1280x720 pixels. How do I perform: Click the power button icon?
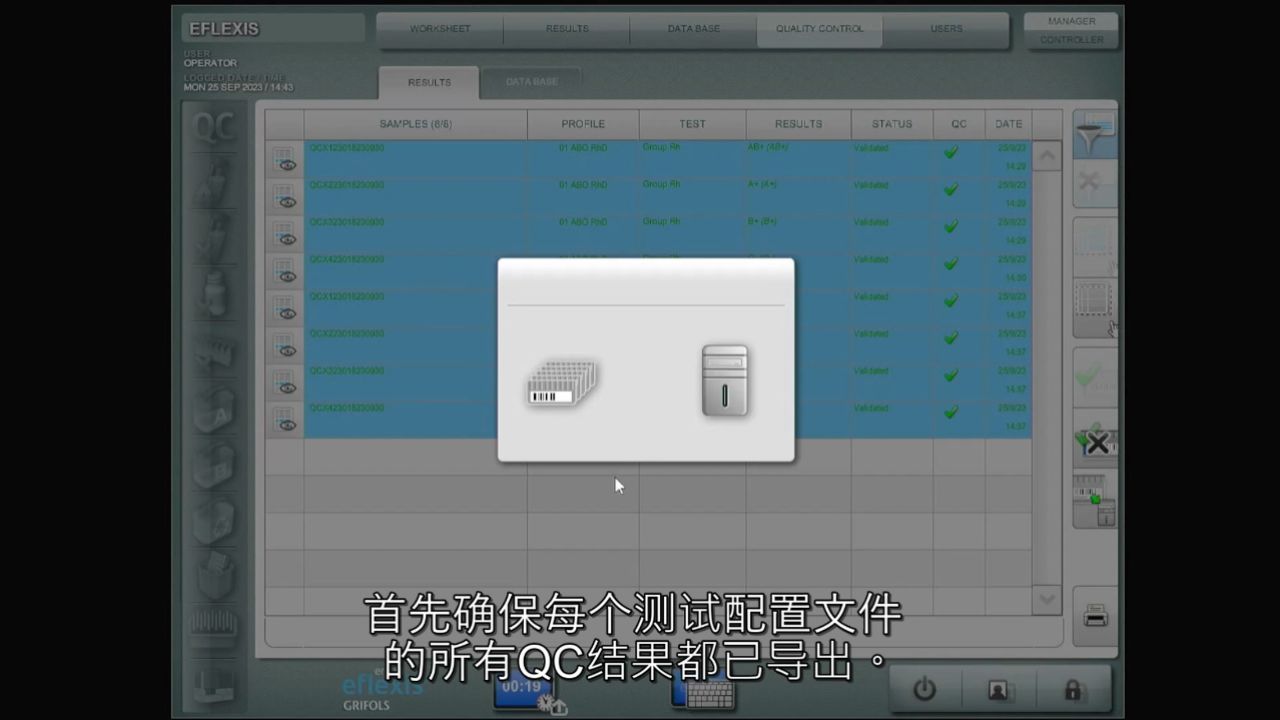[x=925, y=689]
